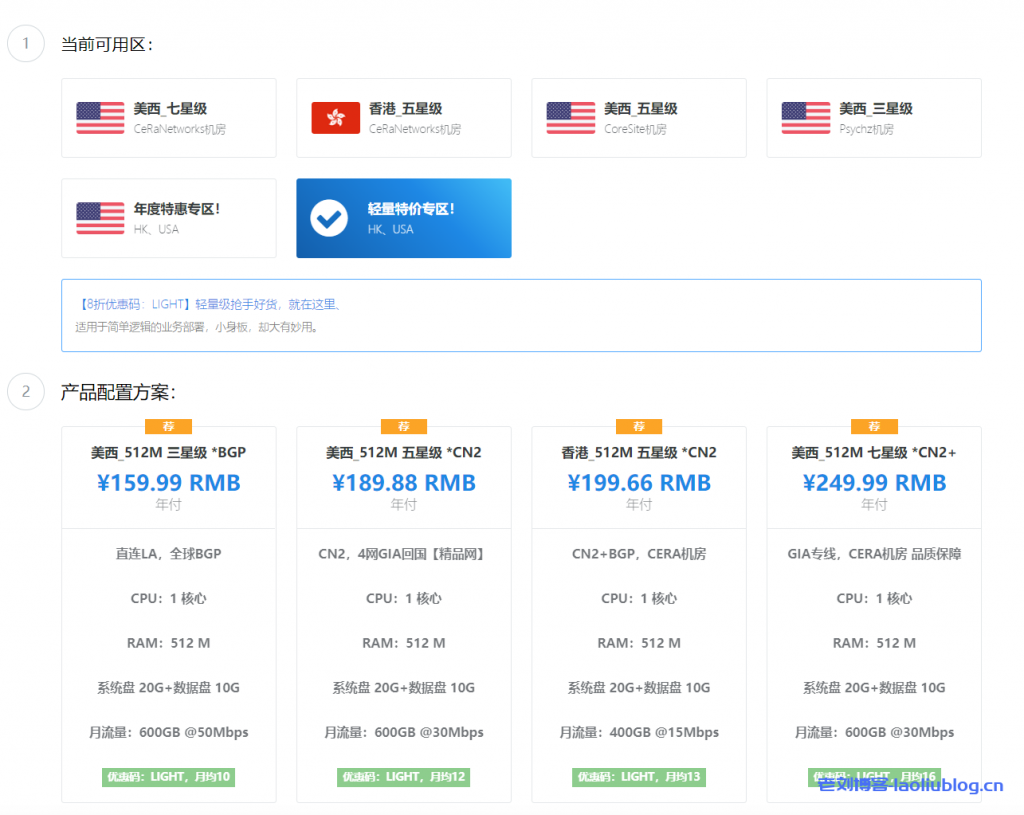Click the ¥199.66 price of the Hong Kong plan
Viewport: 1024px width, 815px height.
[x=639, y=482]
